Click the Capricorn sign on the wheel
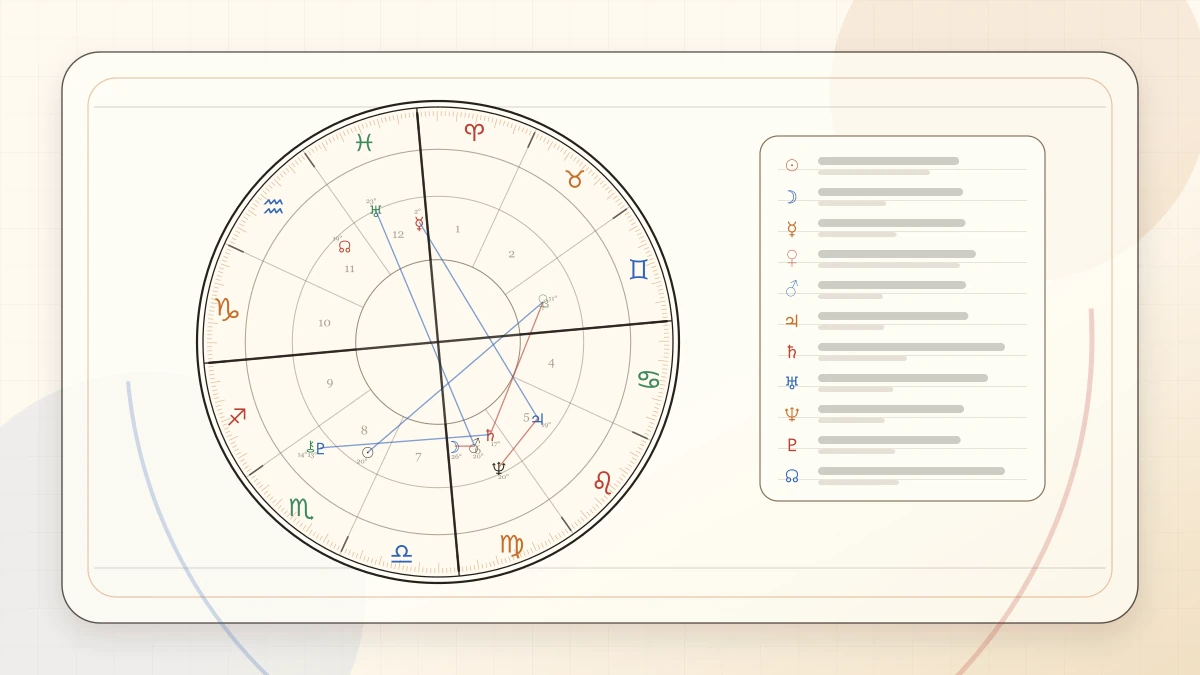Image resolution: width=1200 pixels, height=675 pixels. [x=227, y=309]
